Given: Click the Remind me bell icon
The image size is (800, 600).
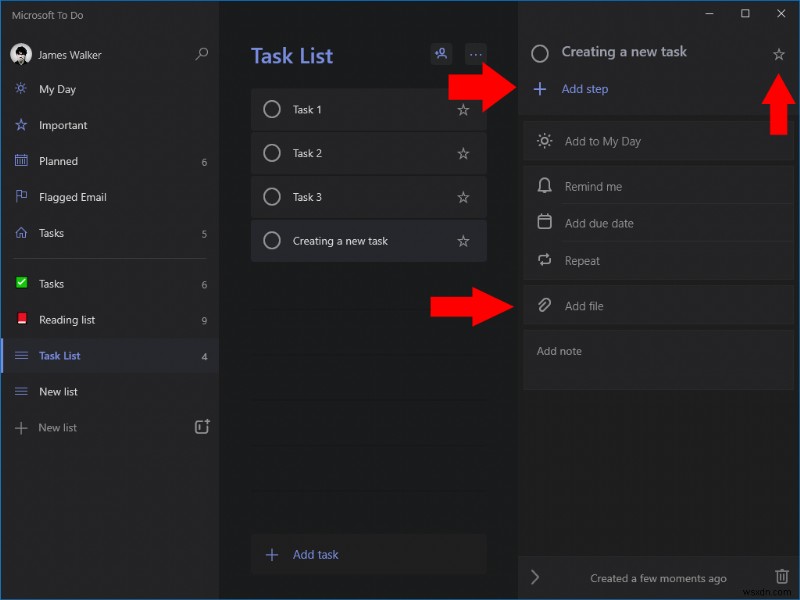Looking at the screenshot, I should [x=544, y=186].
